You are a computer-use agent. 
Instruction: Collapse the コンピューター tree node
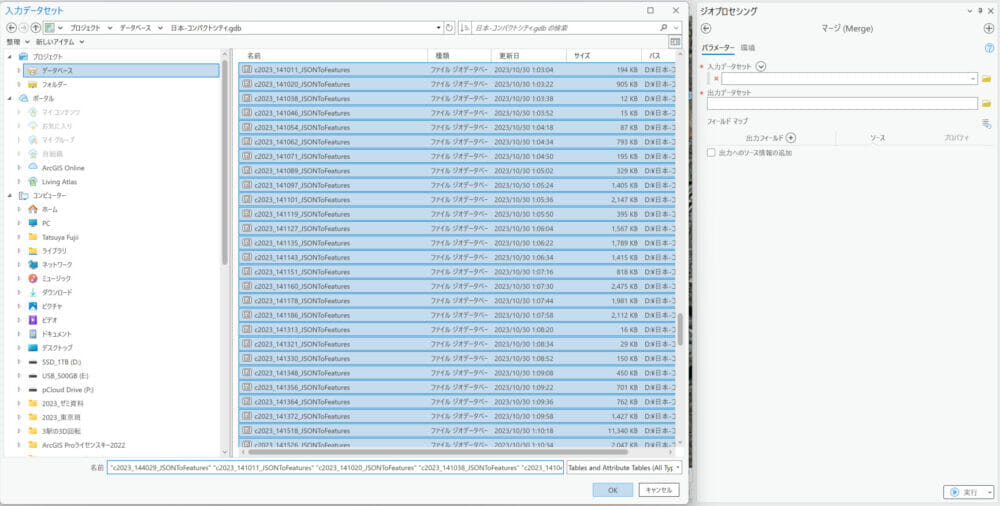coord(10,195)
